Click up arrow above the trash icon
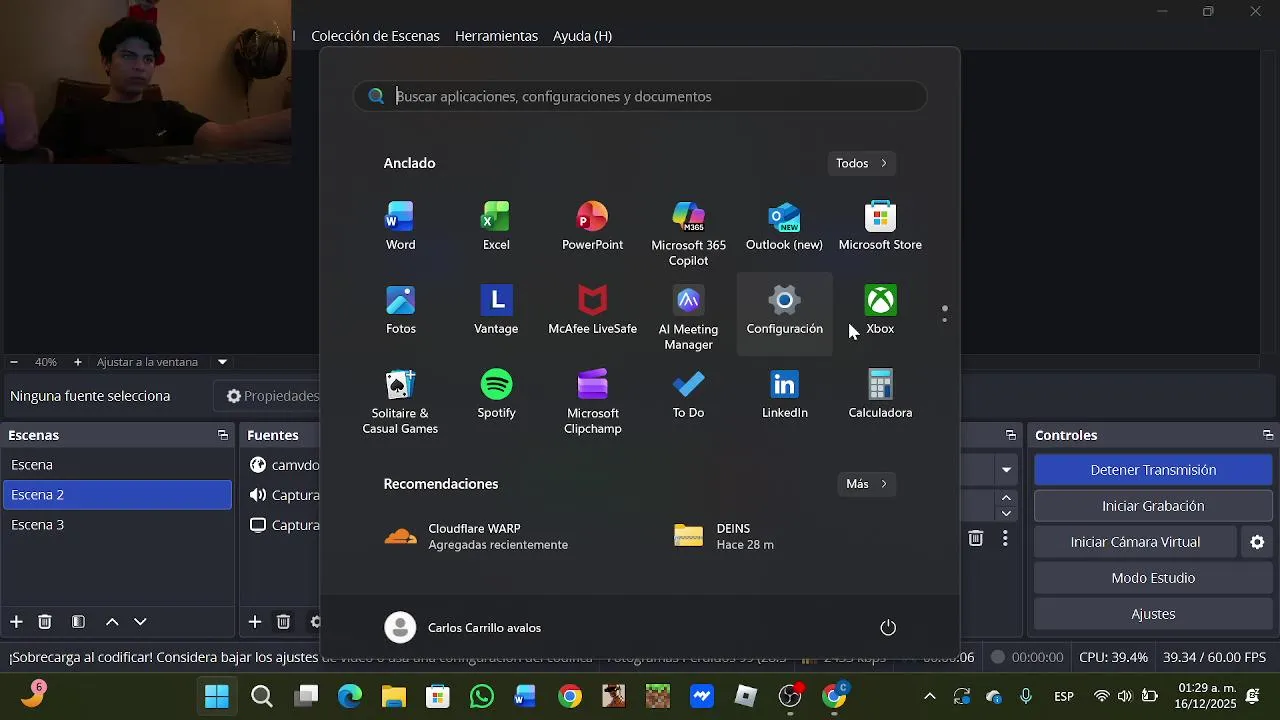Viewport: 1280px width, 720px height. (1007, 497)
